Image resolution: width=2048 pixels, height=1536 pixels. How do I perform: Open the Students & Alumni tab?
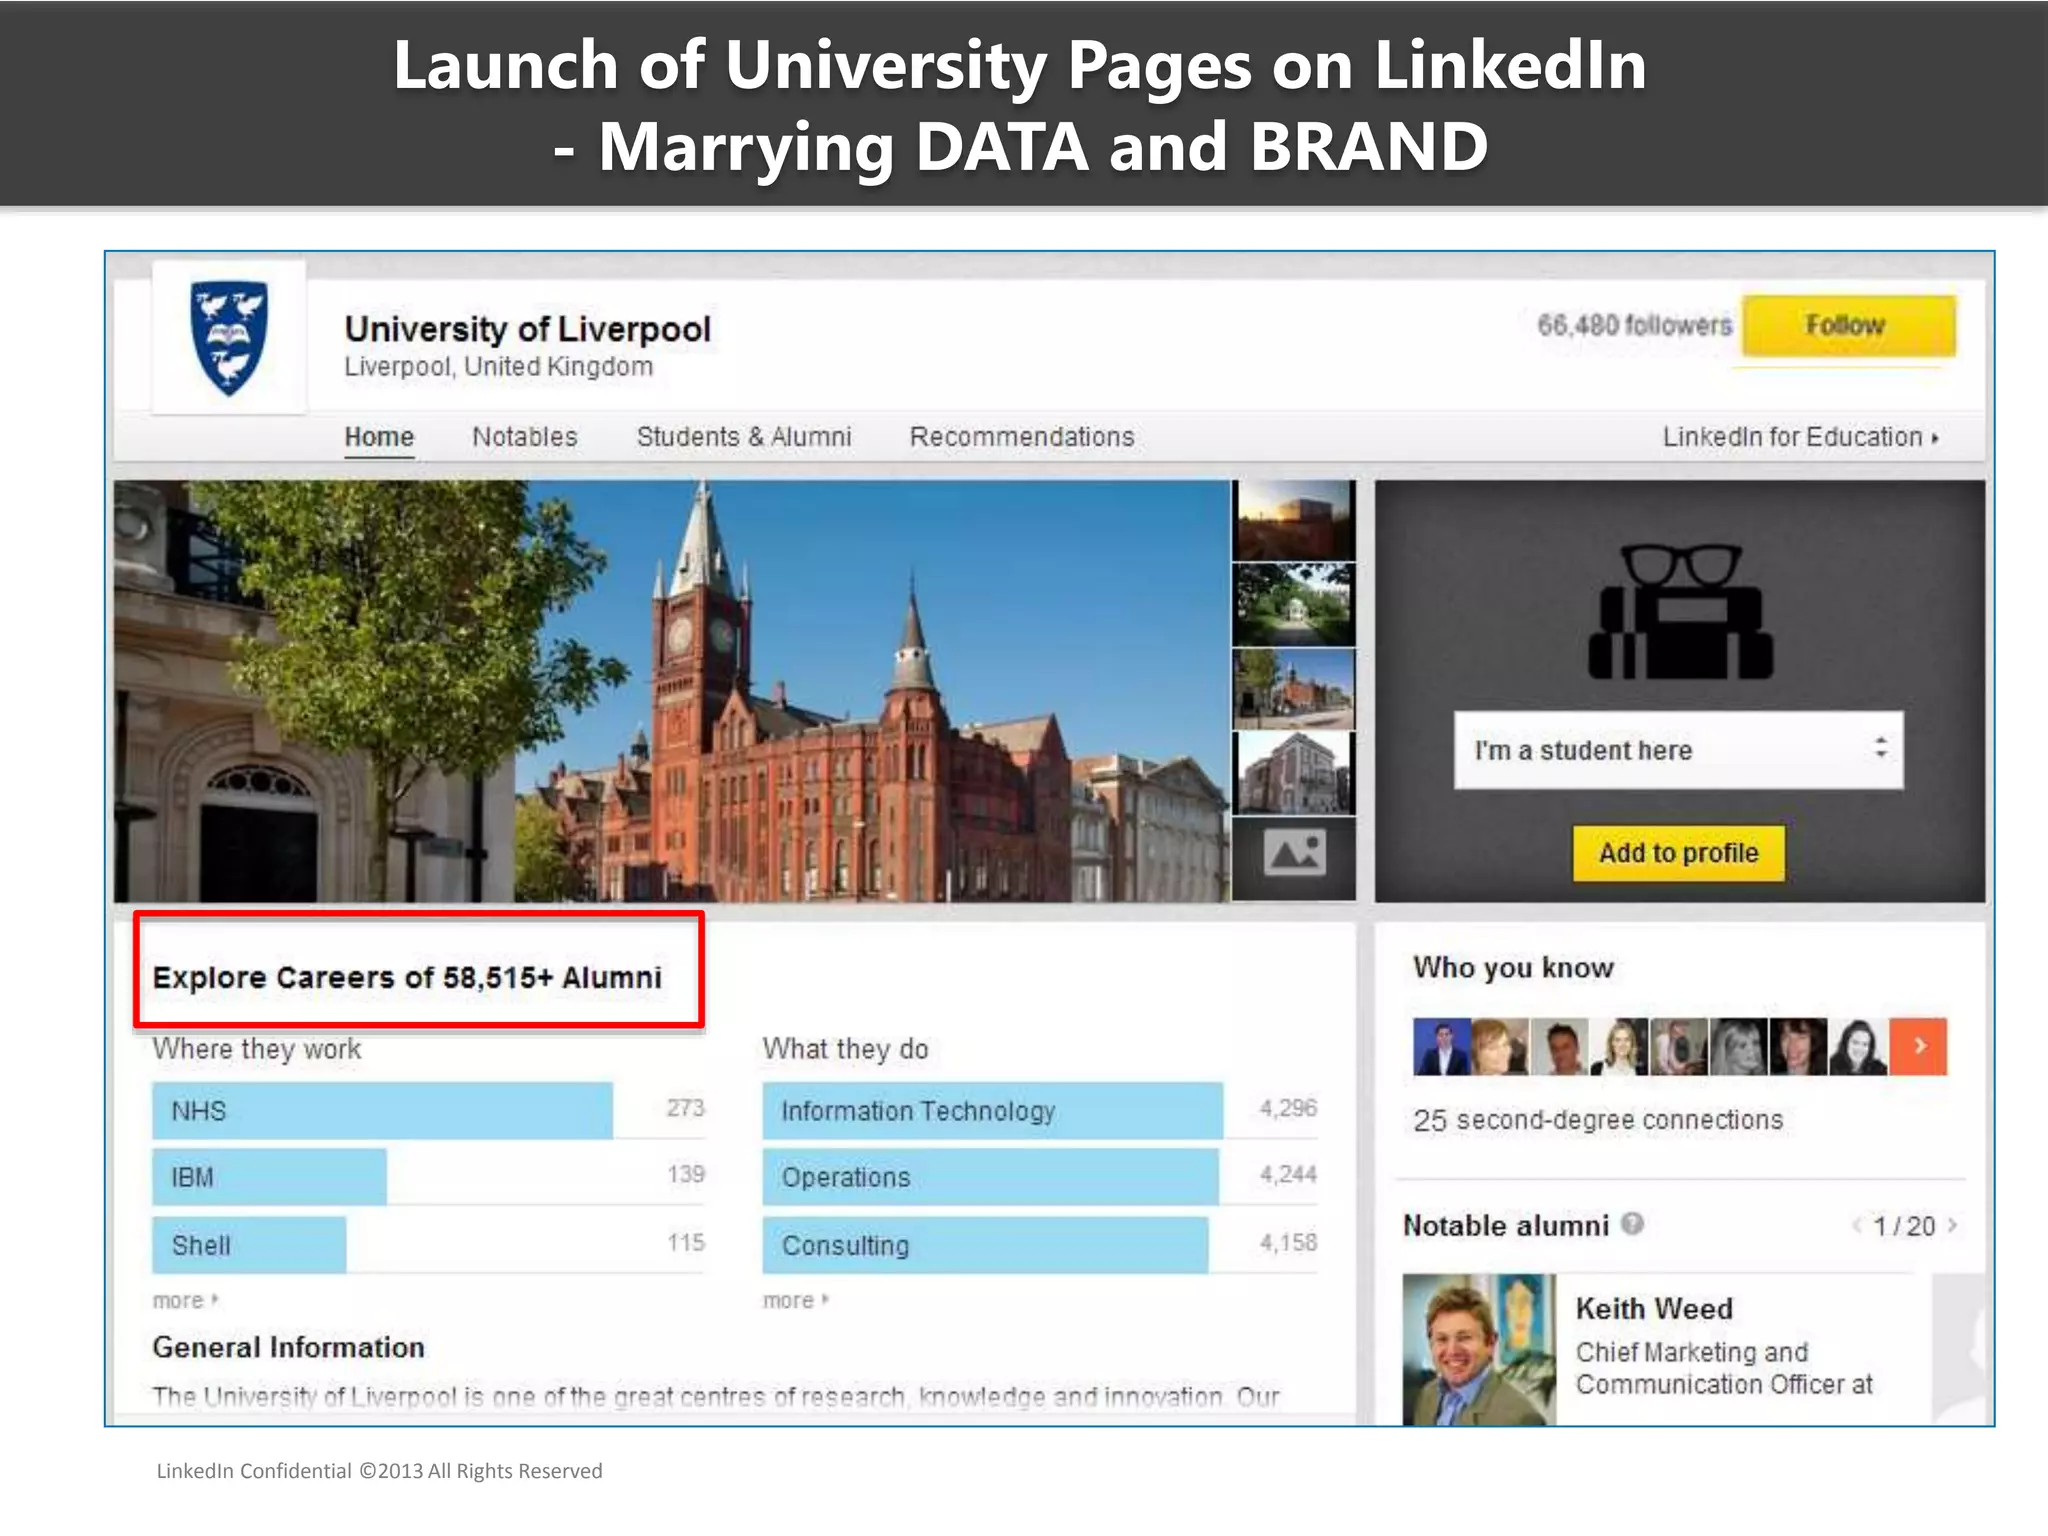(744, 437)
